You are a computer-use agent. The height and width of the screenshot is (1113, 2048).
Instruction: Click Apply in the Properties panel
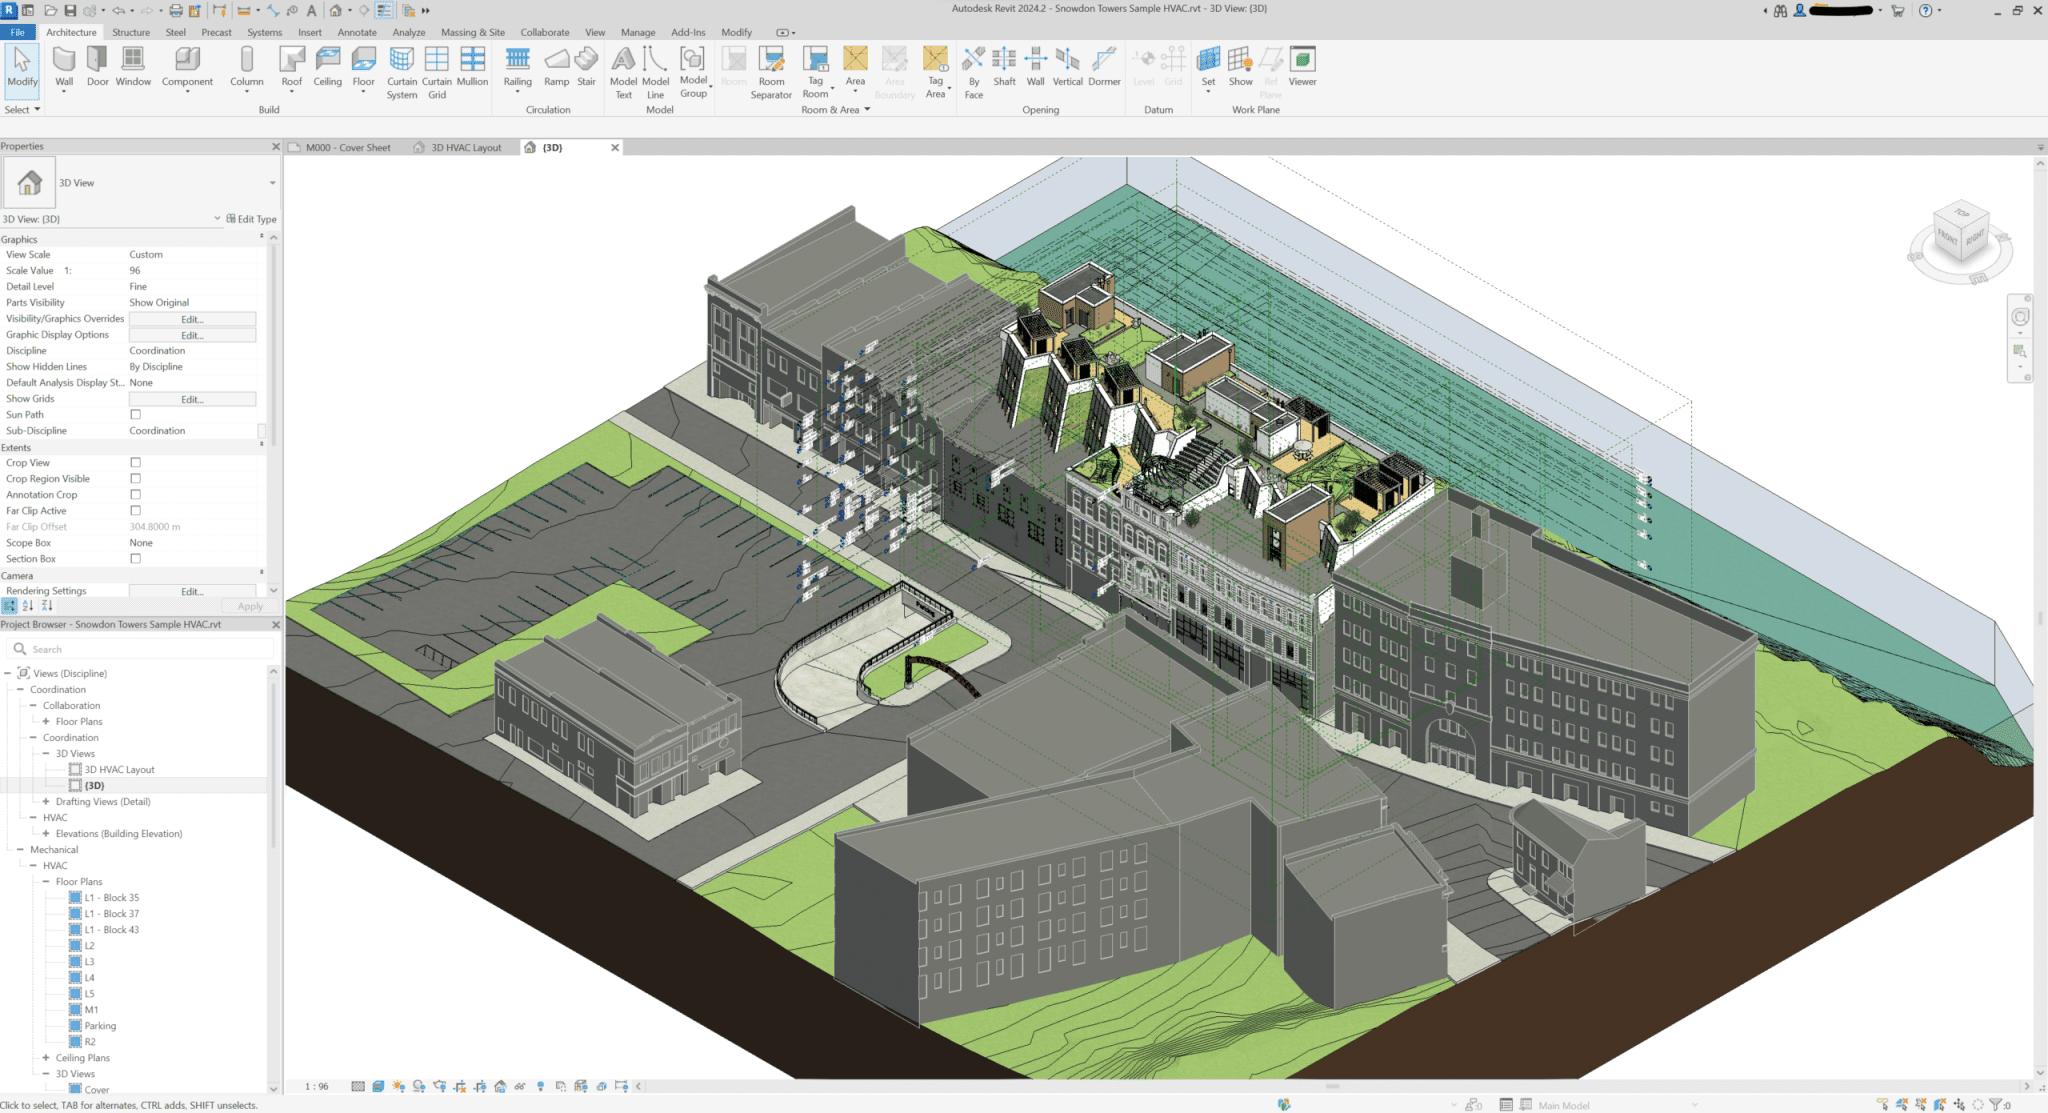(248, 606)
